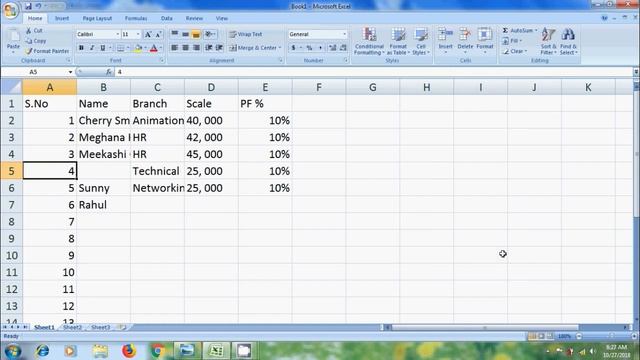Click the Format cells button
This screenshot has width=640, height=360.
485,41
